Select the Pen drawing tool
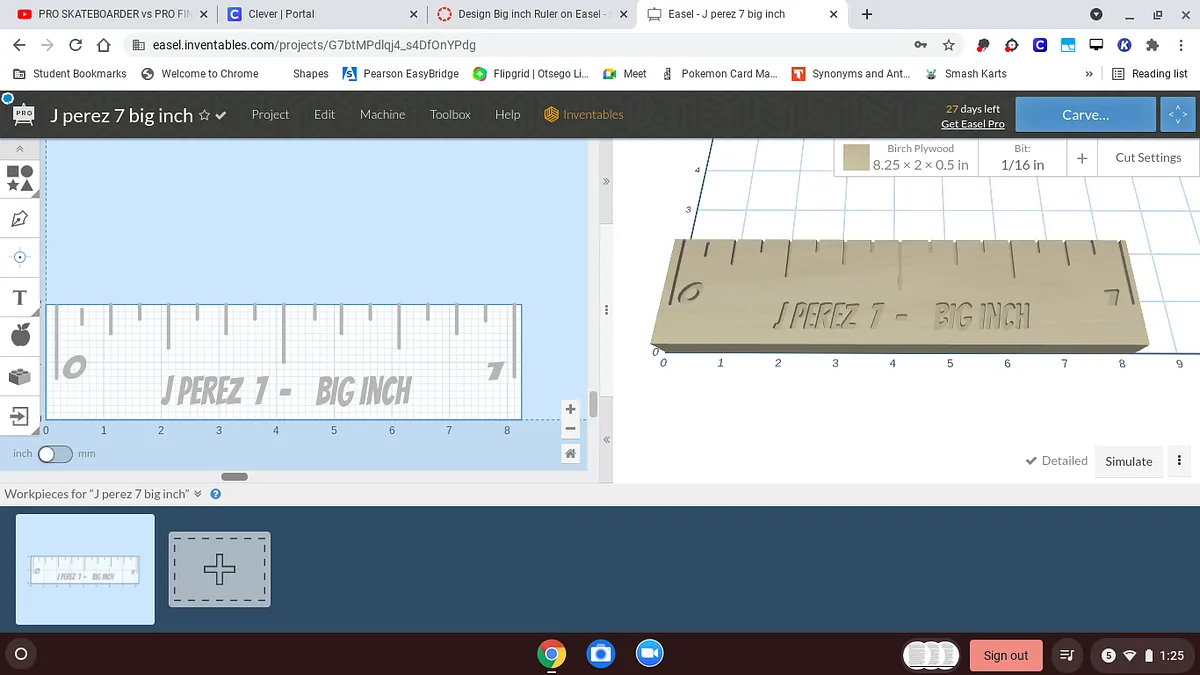 coord(20,218)
